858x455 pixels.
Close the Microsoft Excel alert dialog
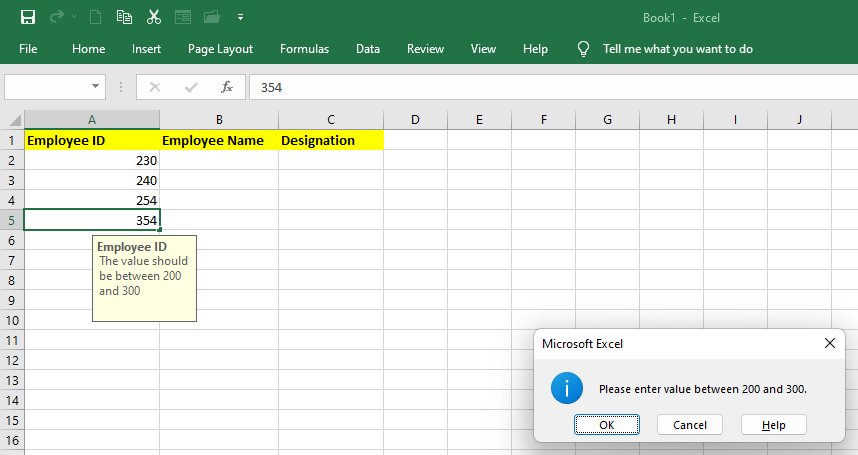coord(829,343)
